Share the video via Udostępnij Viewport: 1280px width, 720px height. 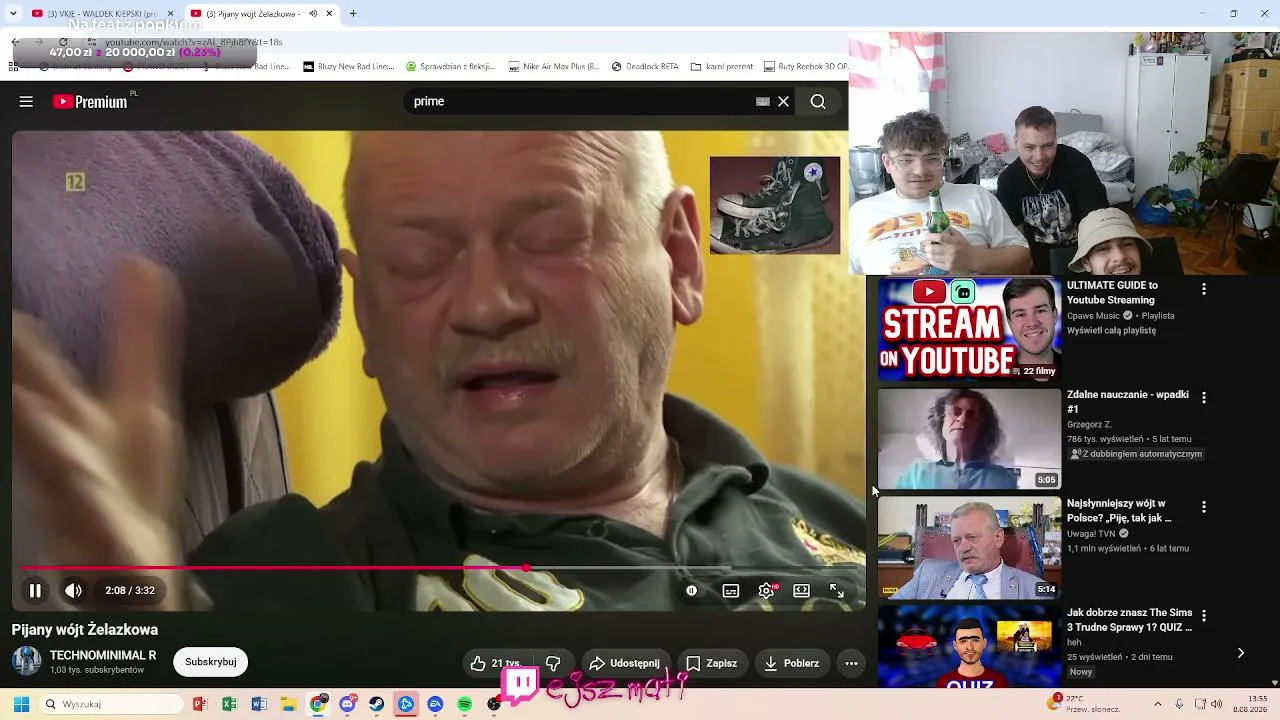(625, 663)
